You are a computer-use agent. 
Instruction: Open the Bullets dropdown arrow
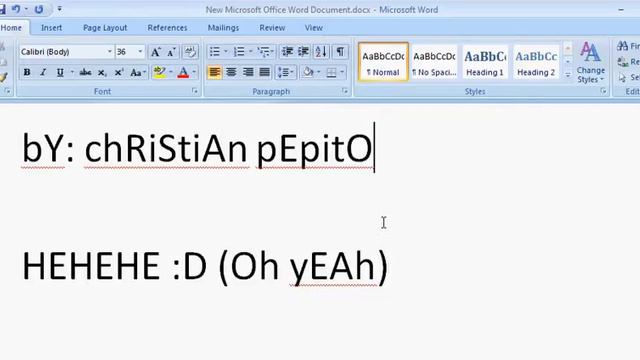tap(226, 52)
